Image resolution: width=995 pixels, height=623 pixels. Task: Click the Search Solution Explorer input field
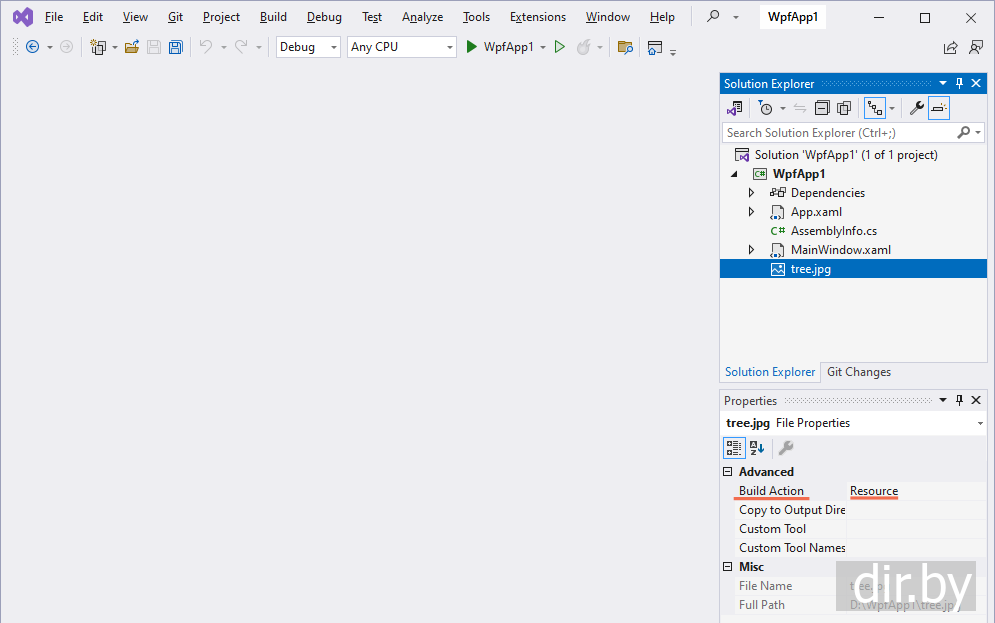(x=838, y=132)
